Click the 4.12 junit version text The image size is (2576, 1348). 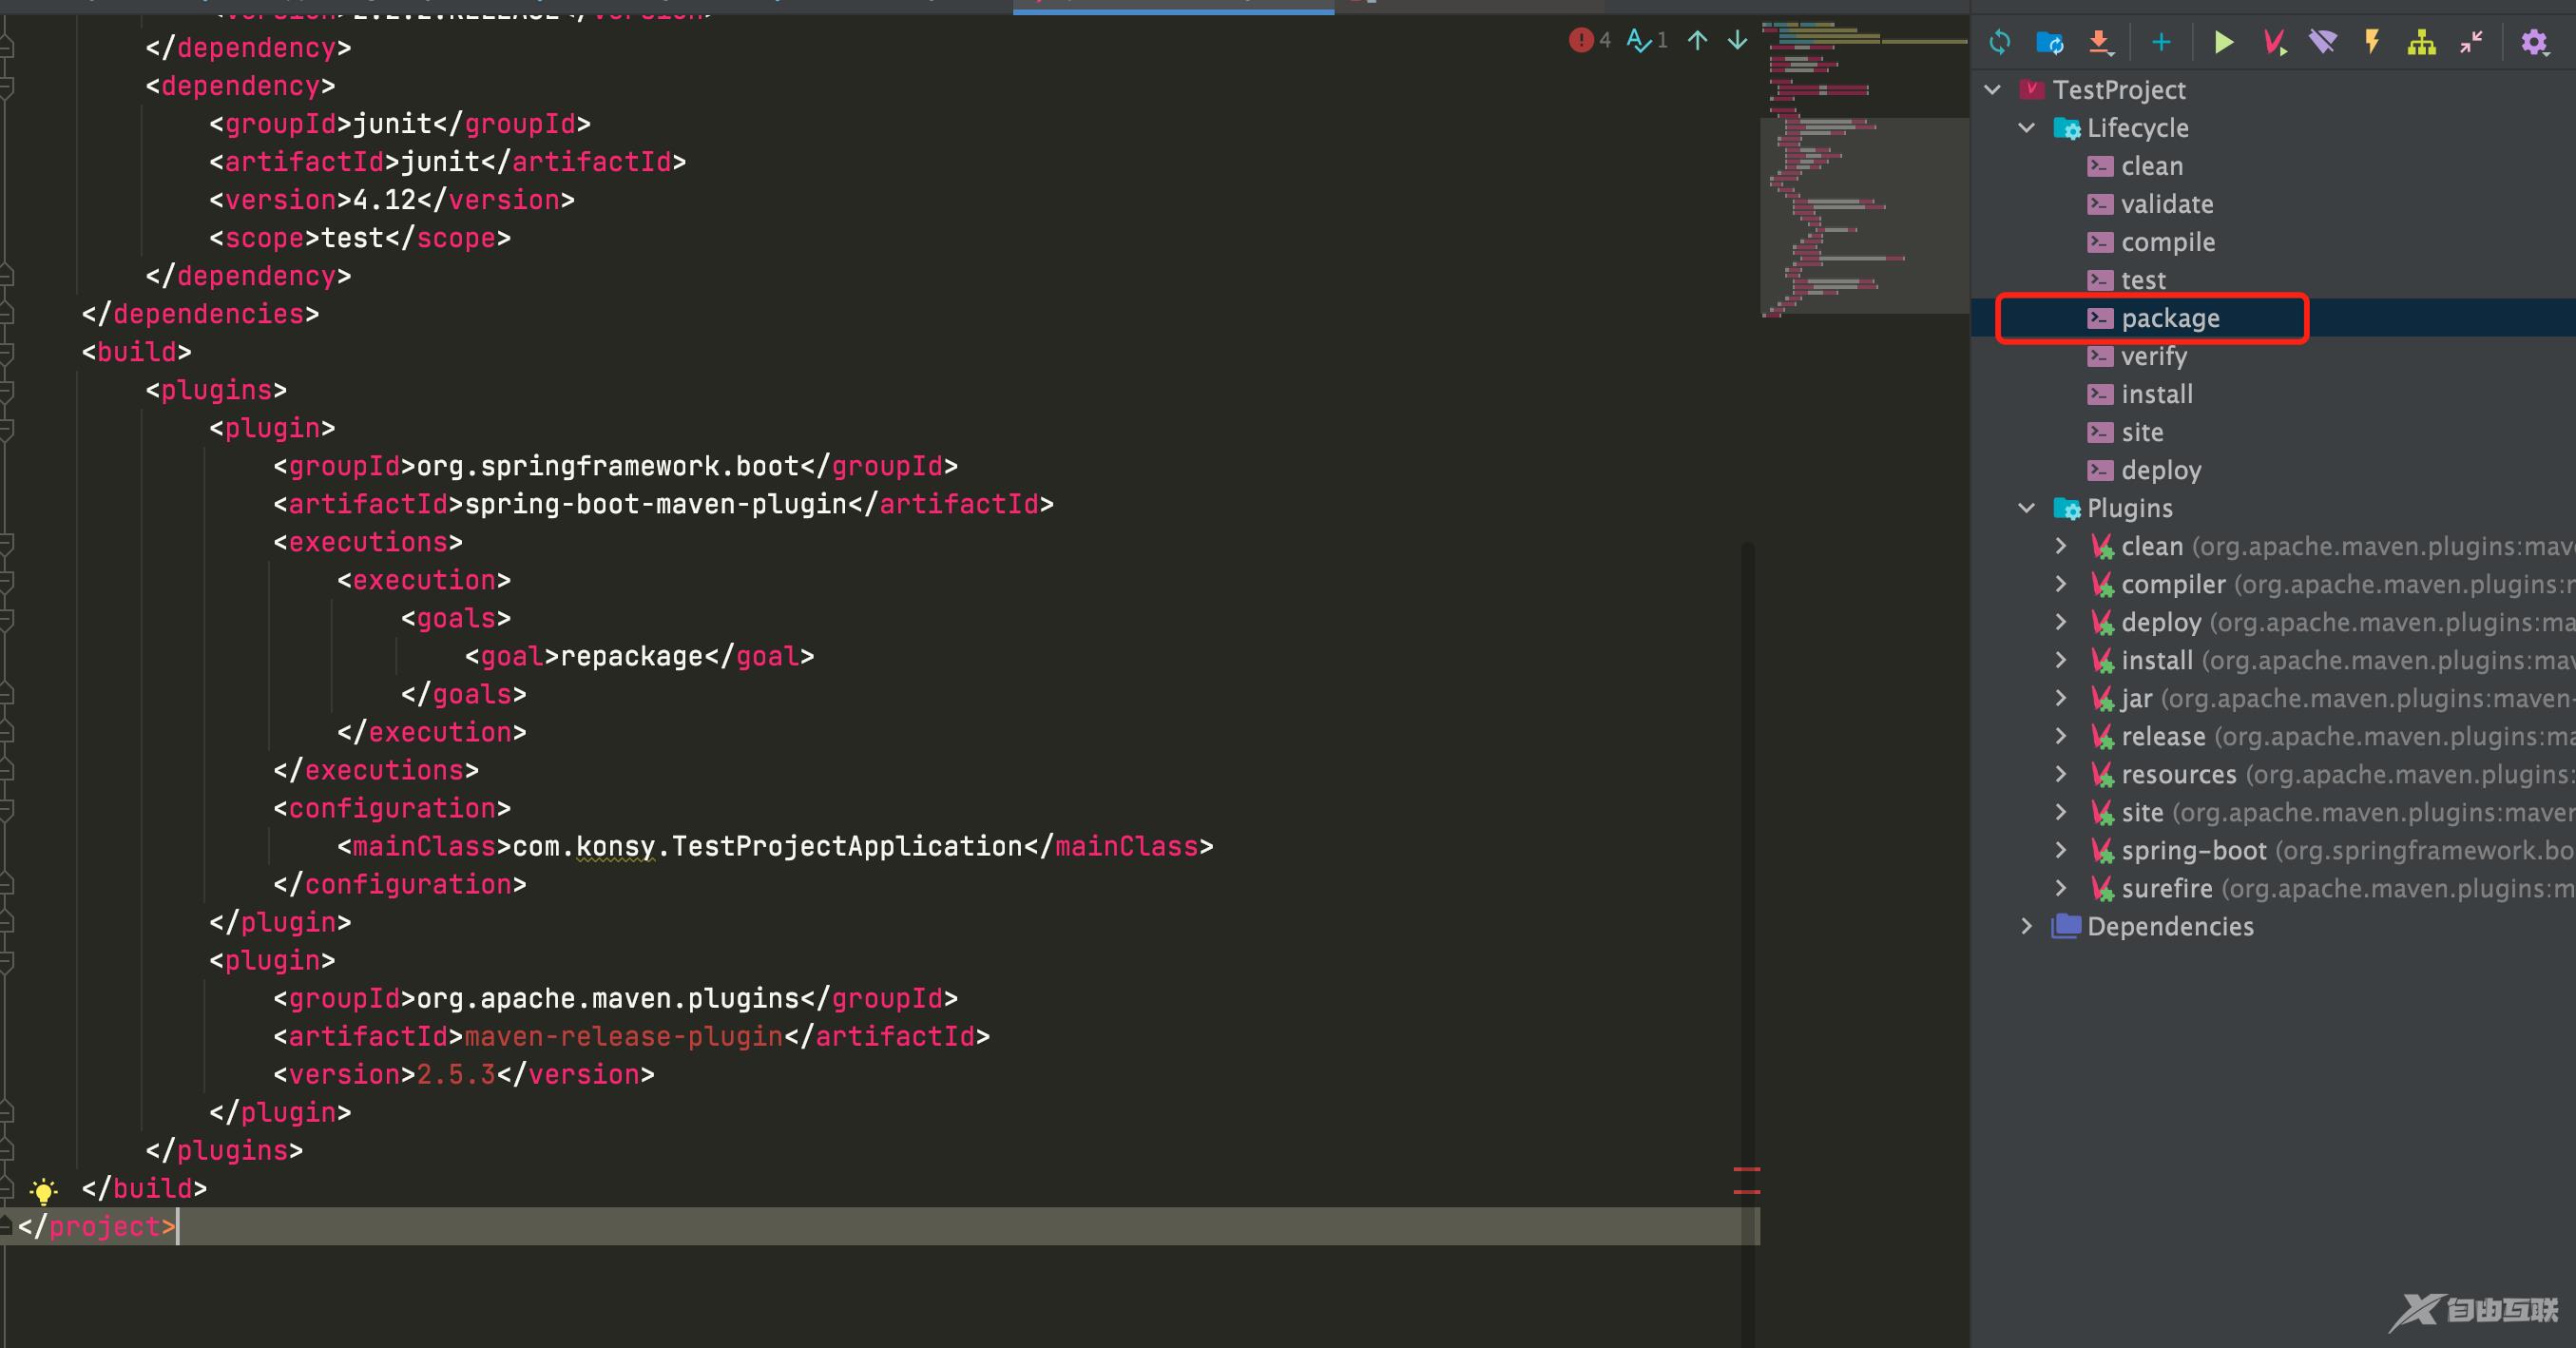[x=384, y=200]
